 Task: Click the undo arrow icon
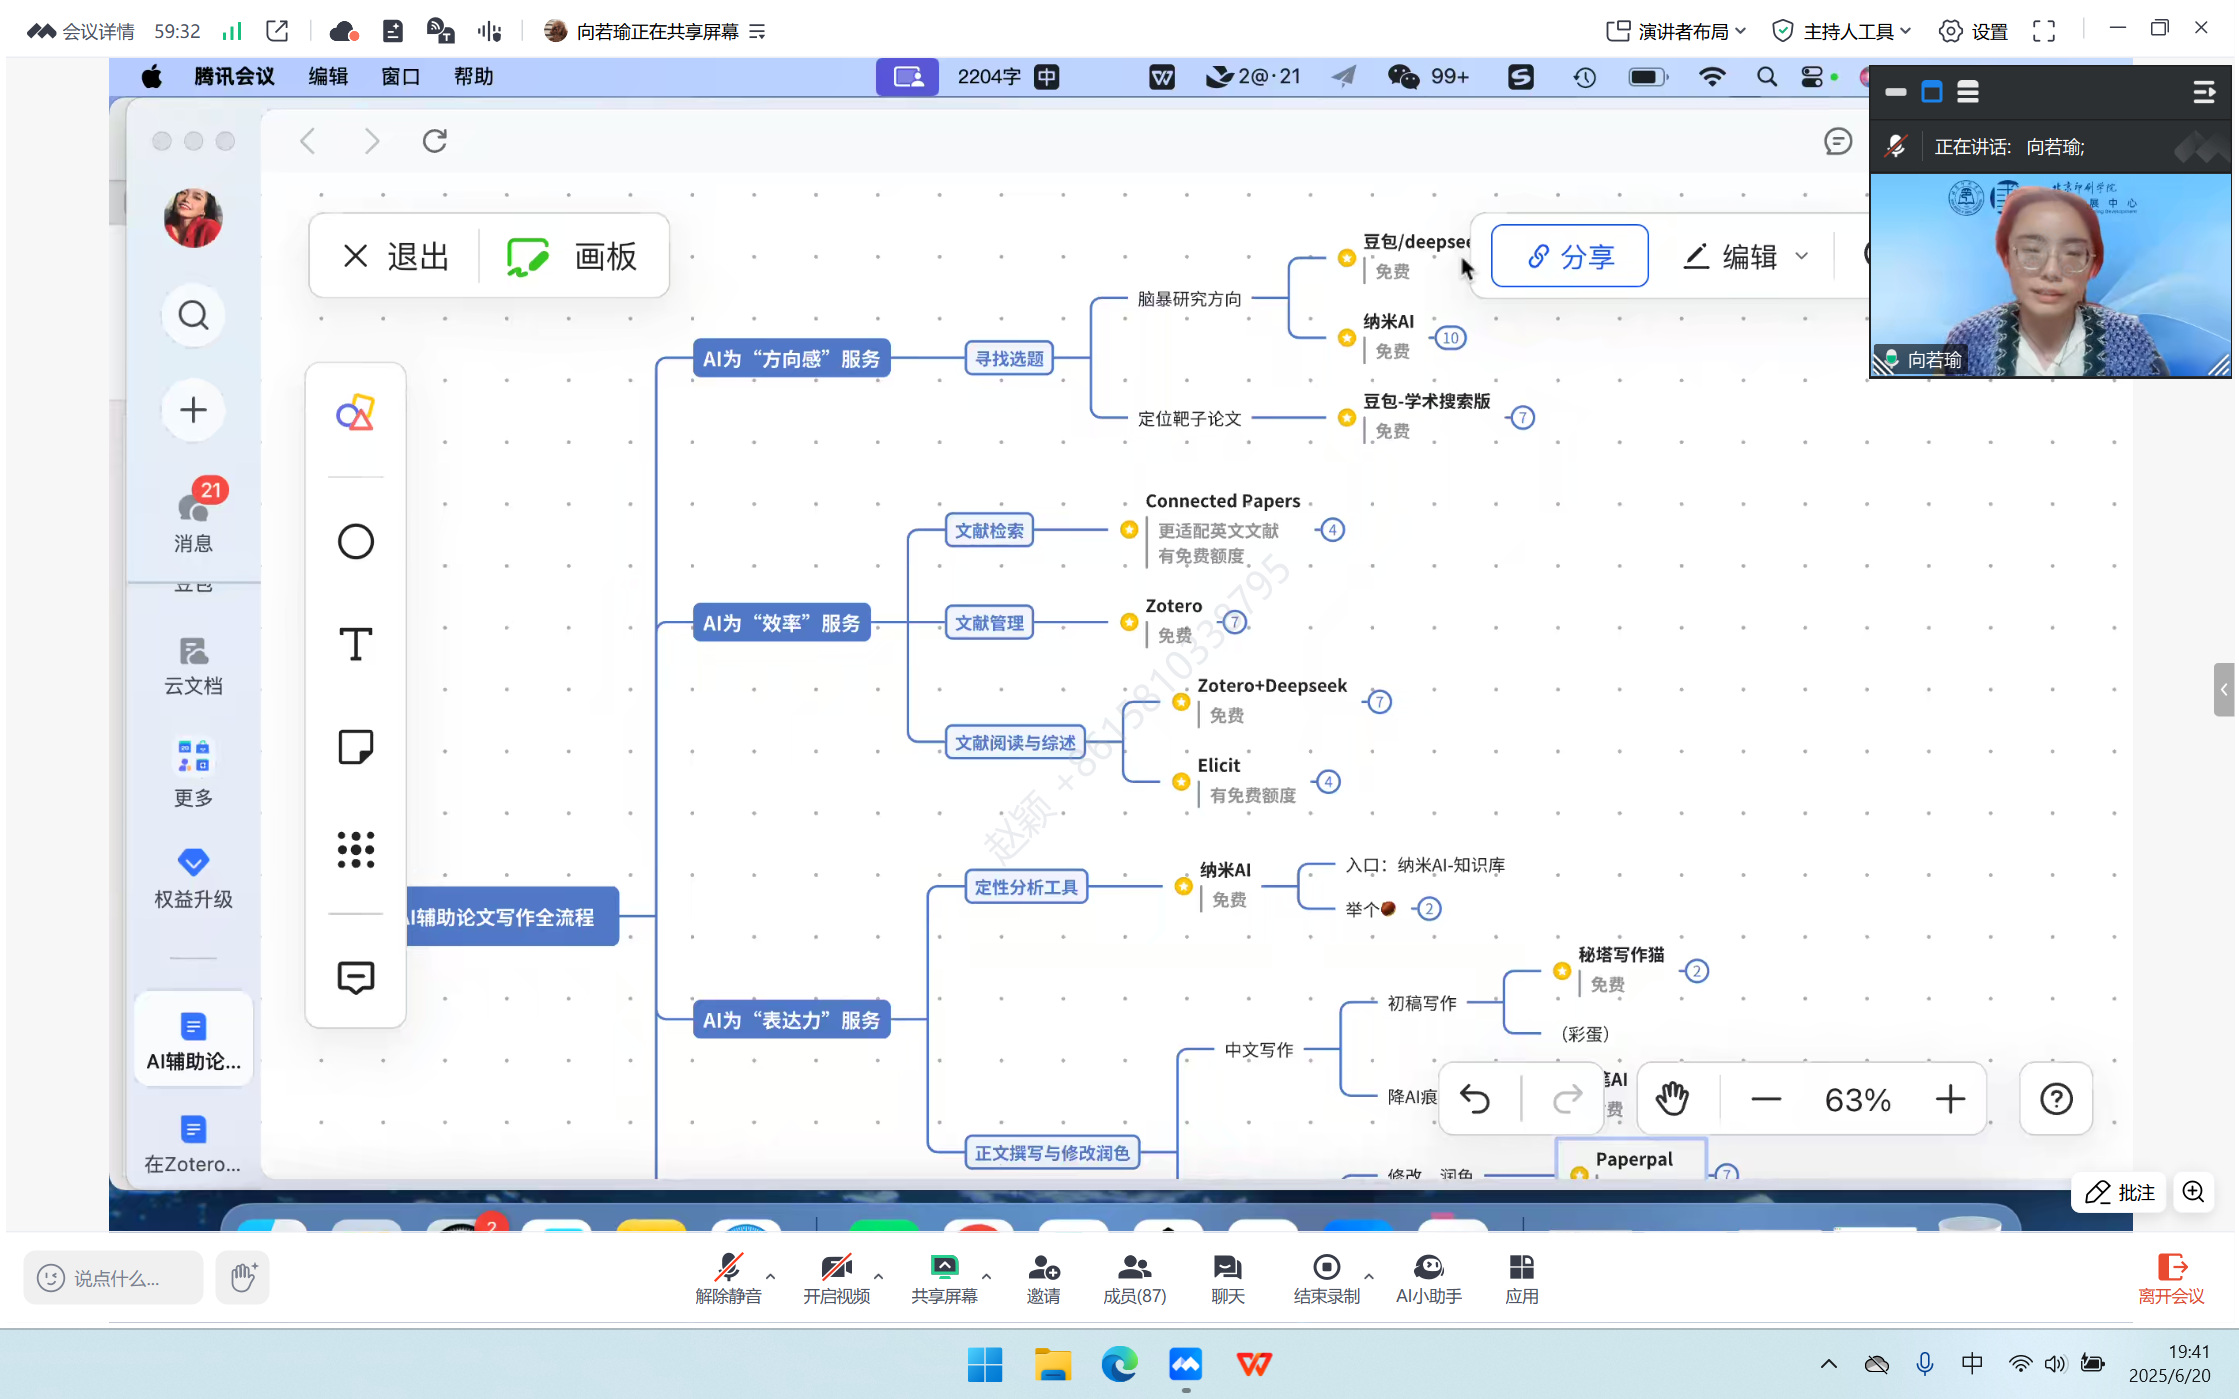[1475, 1099]
